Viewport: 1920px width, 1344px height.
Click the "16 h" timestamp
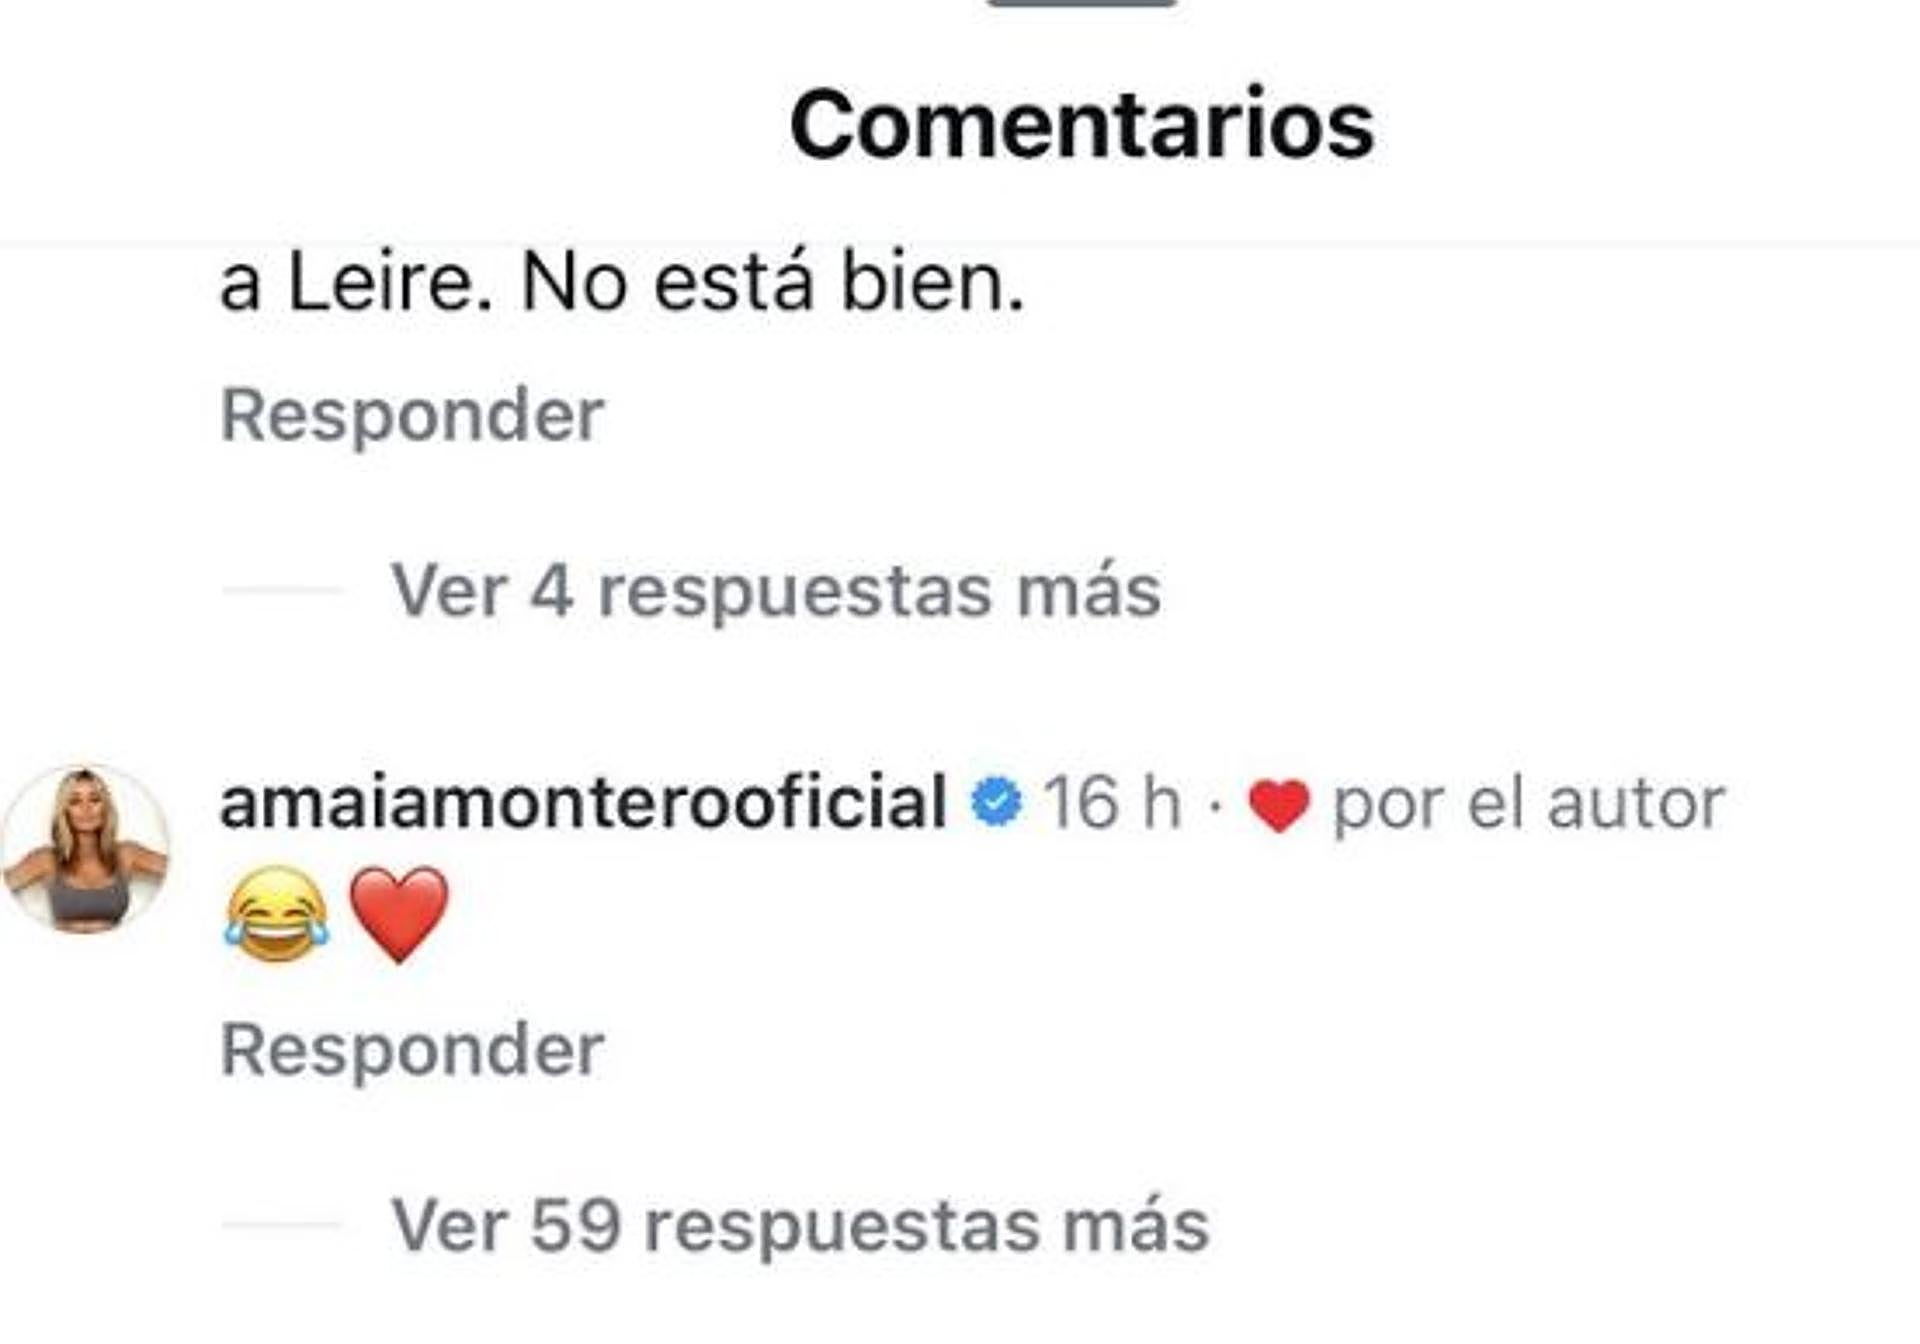(x=1112, y=803)
